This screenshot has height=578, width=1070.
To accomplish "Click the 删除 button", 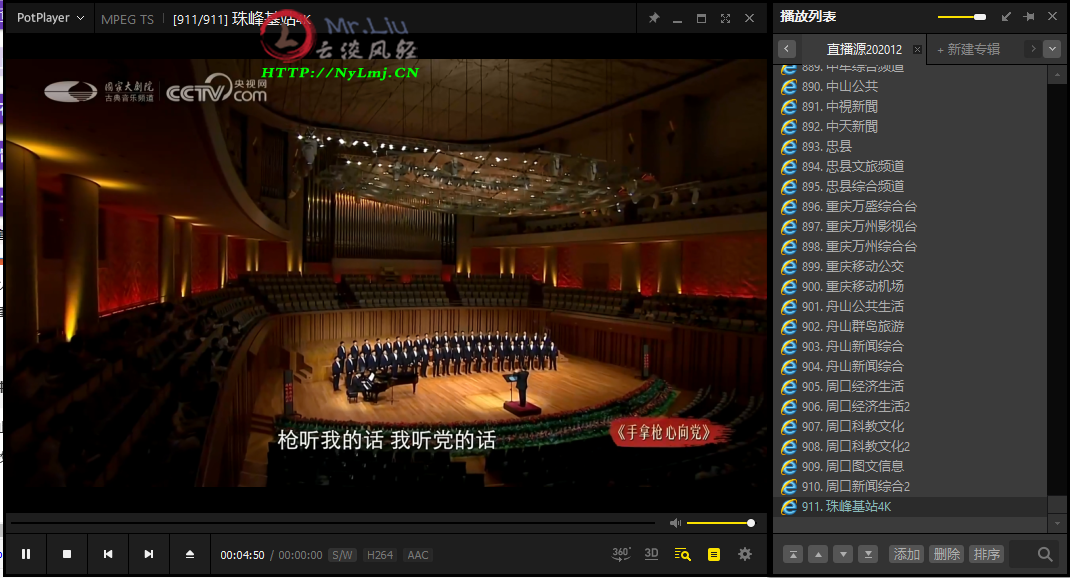I will pos(946,554).
